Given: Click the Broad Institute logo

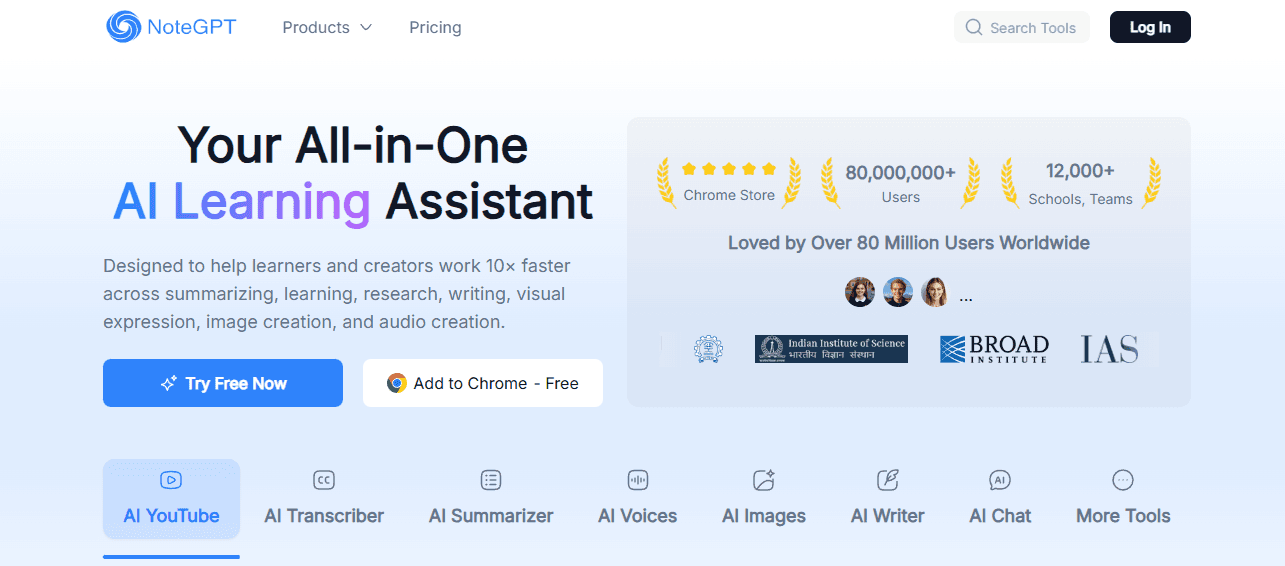Looking at the screenshot, I should [x=994, y=349].
